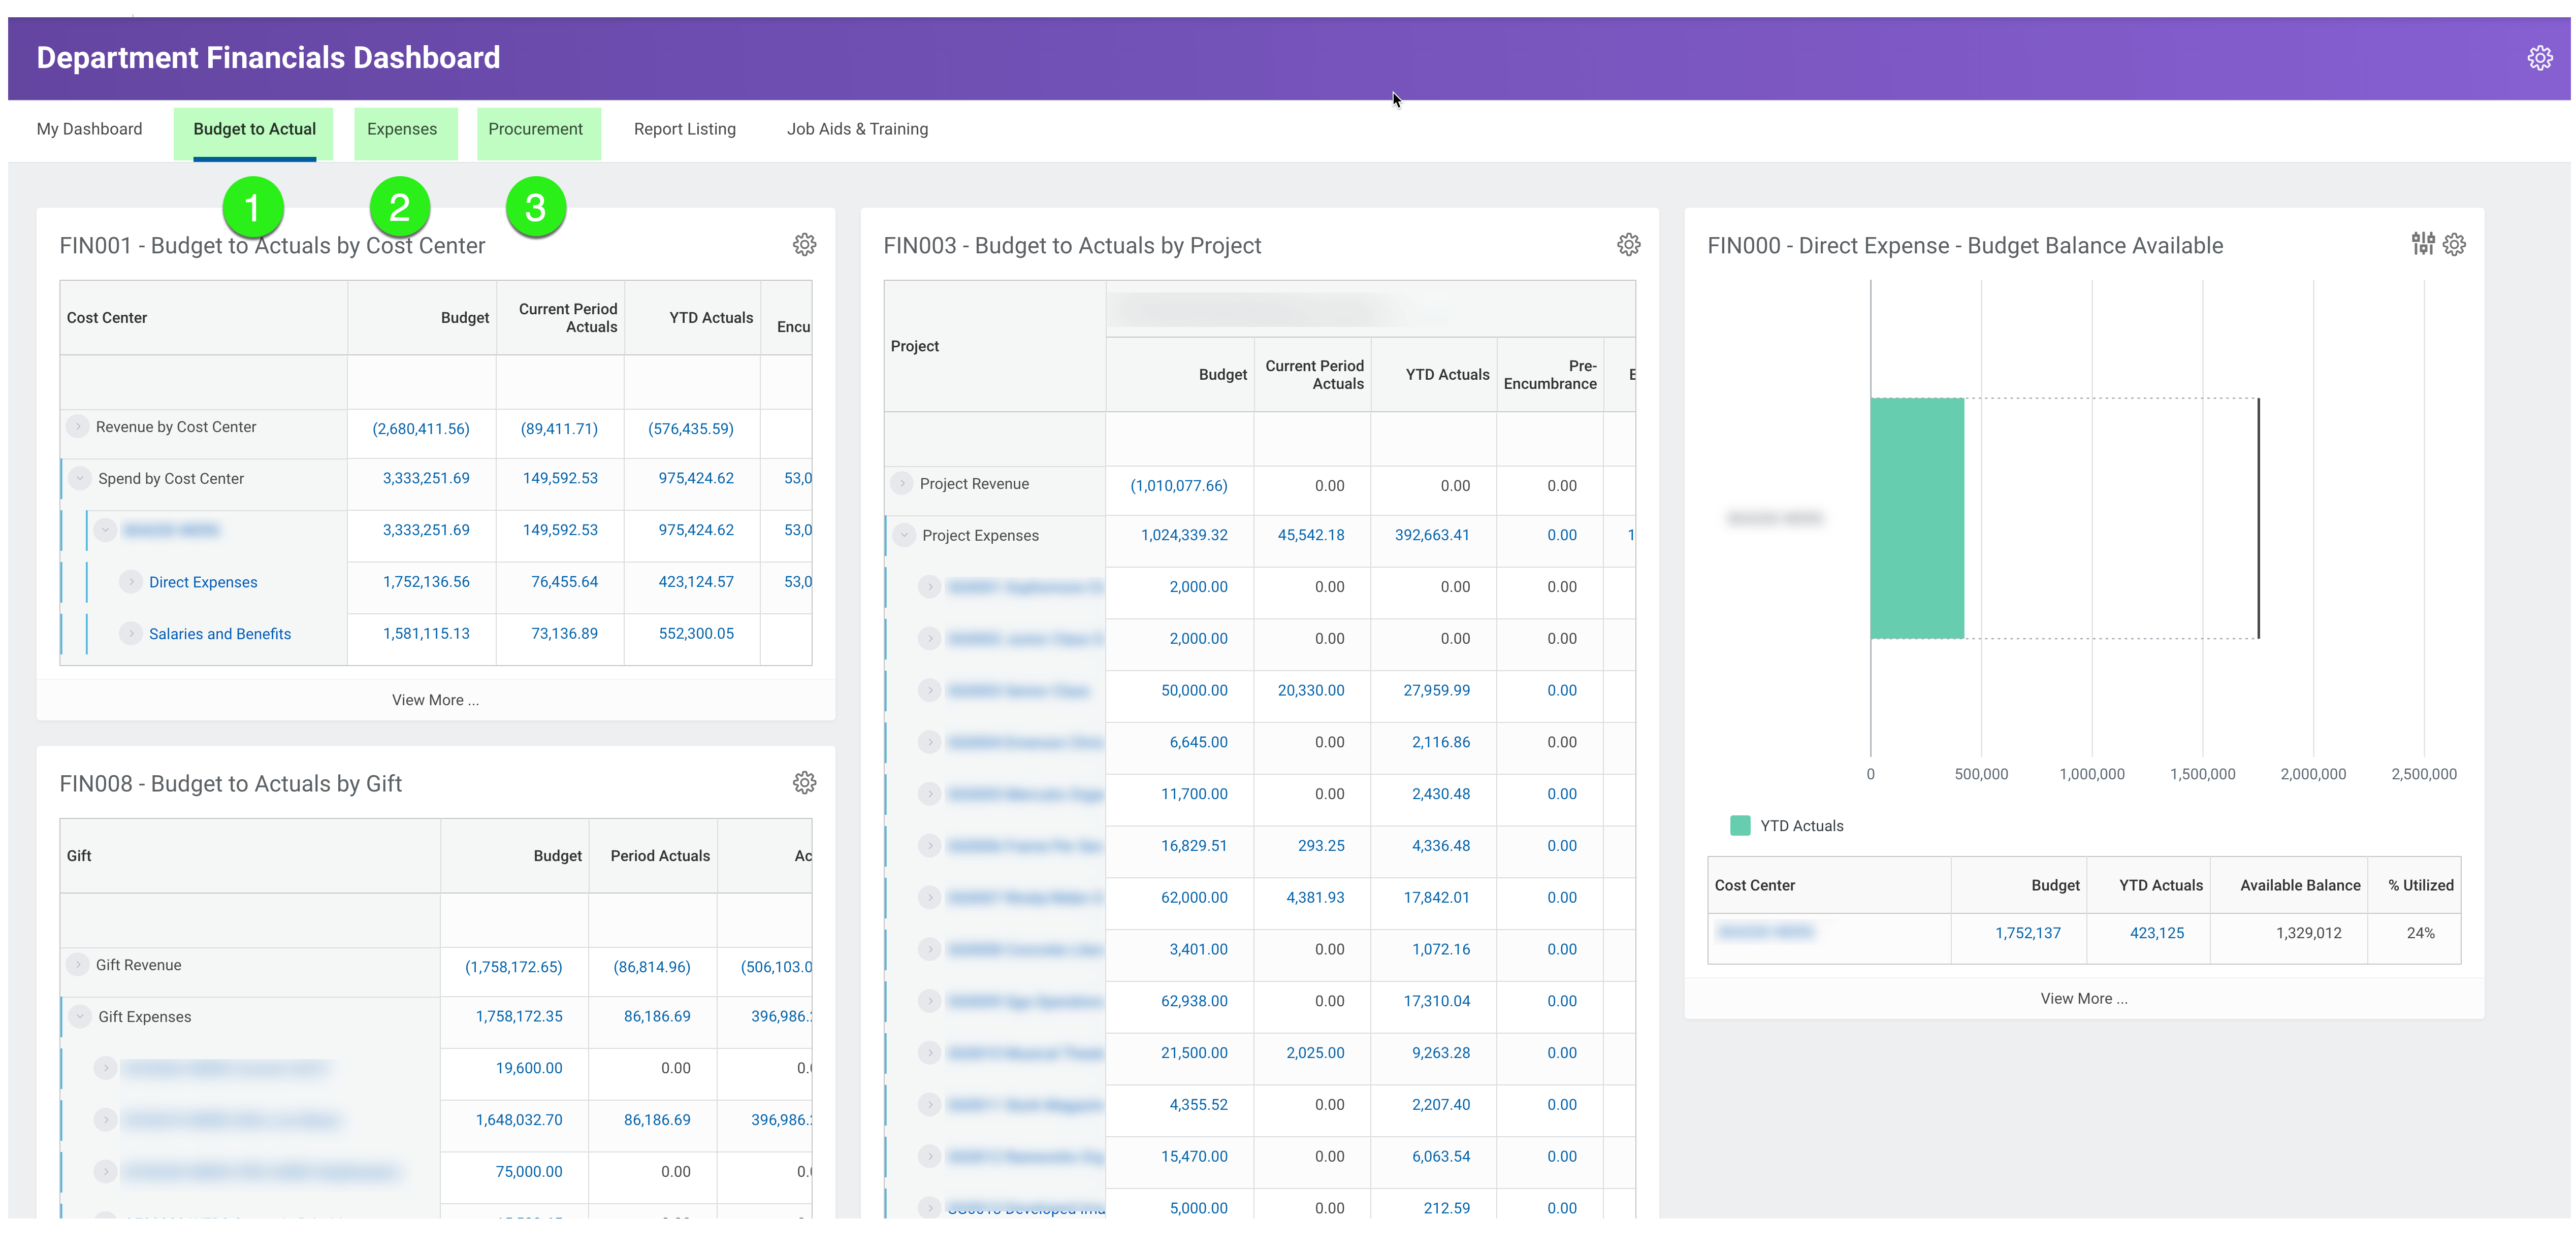This screenshot has width=2576, height=1253.
Task: Open the settings gear on FIN003 card
Action: point(1628,244)
